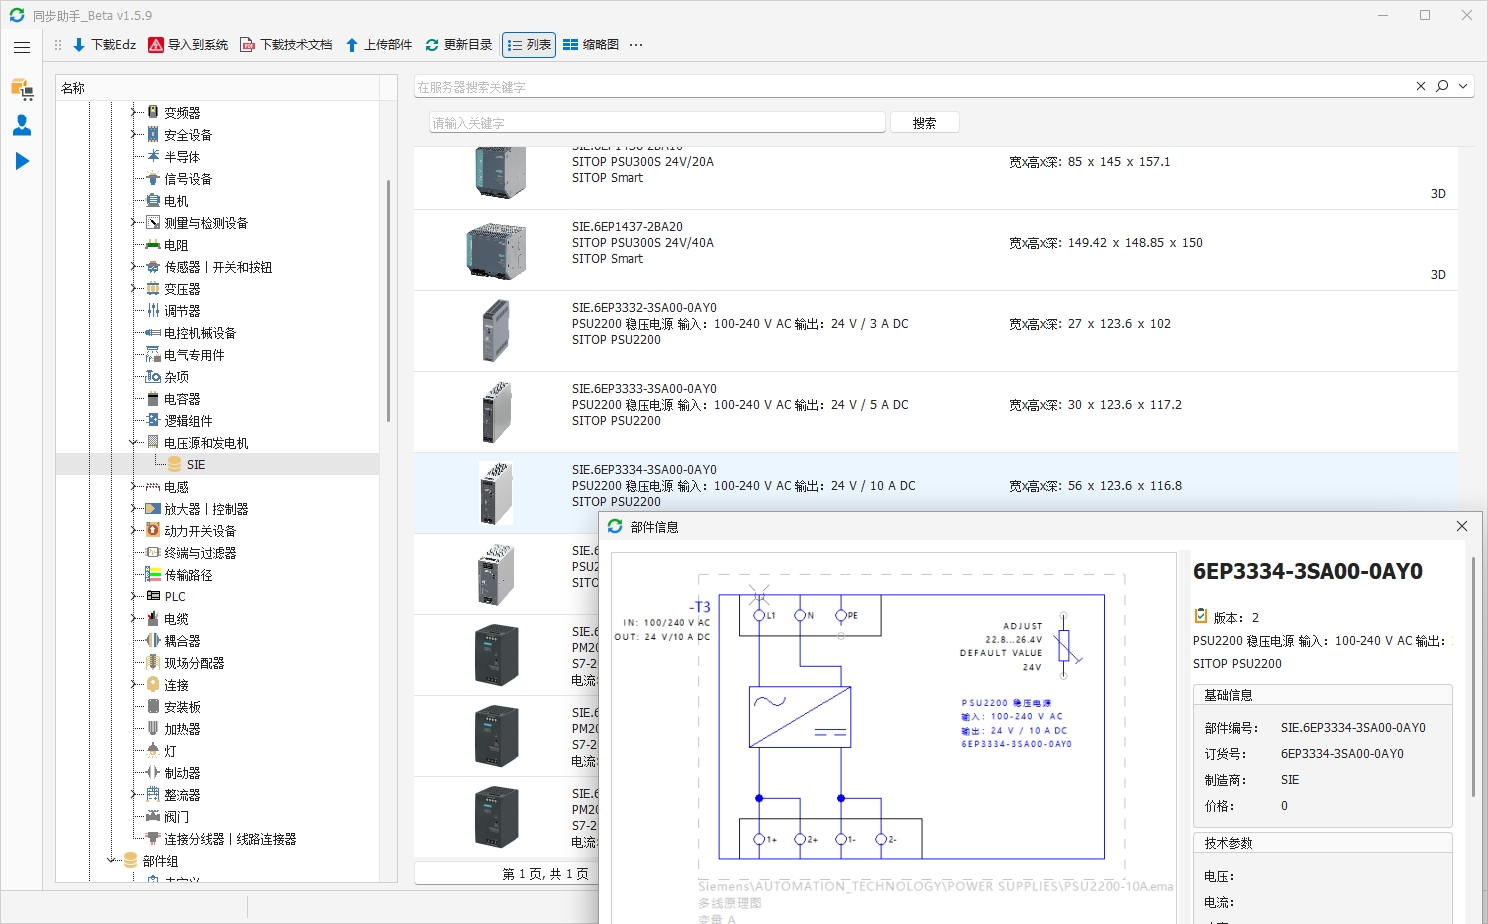Select the 信号设备 tree icon

[x=153, y=179]
